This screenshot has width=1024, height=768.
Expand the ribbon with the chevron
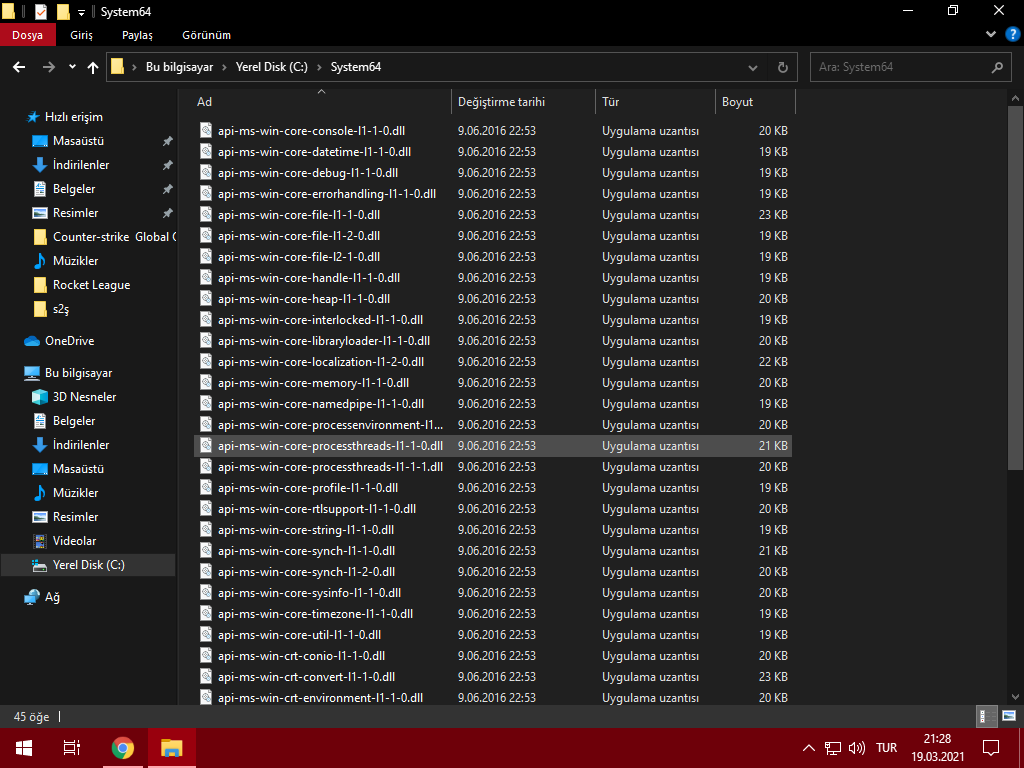991,35
